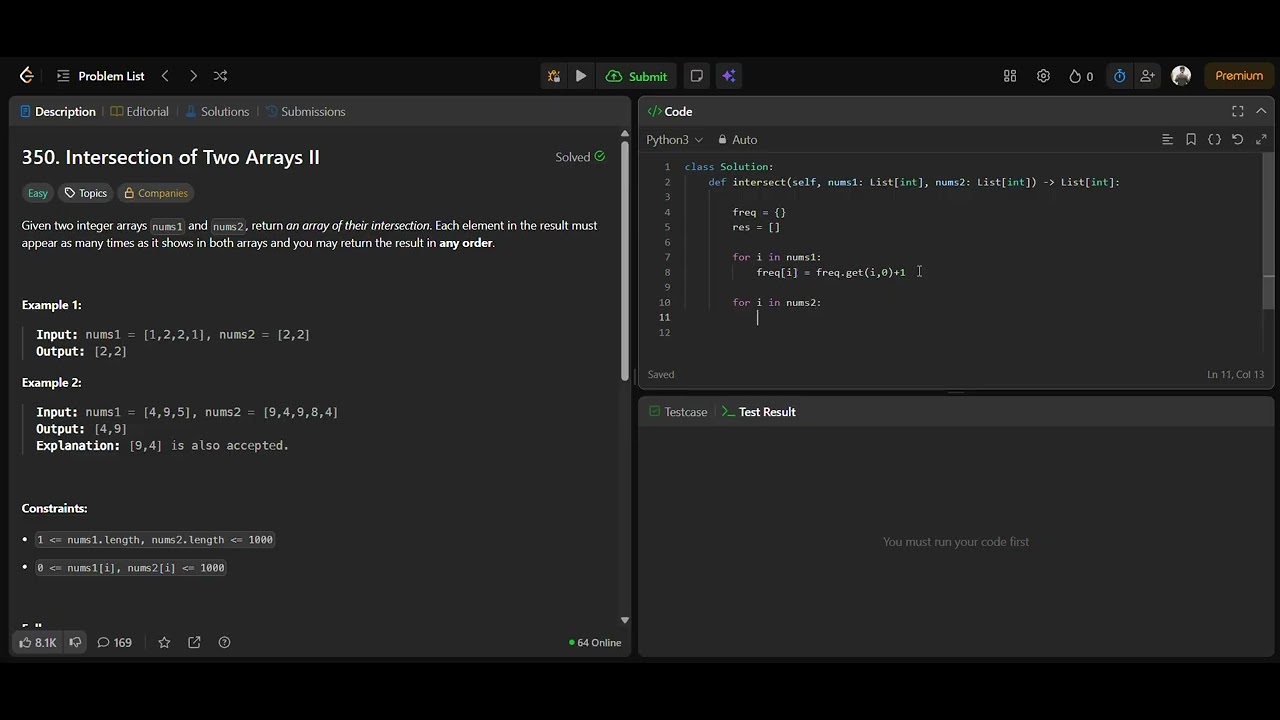This screenshot has height=720, width=1280.
Task: Click the curly braces snippet icon
Action: (x=1214, y=140)
